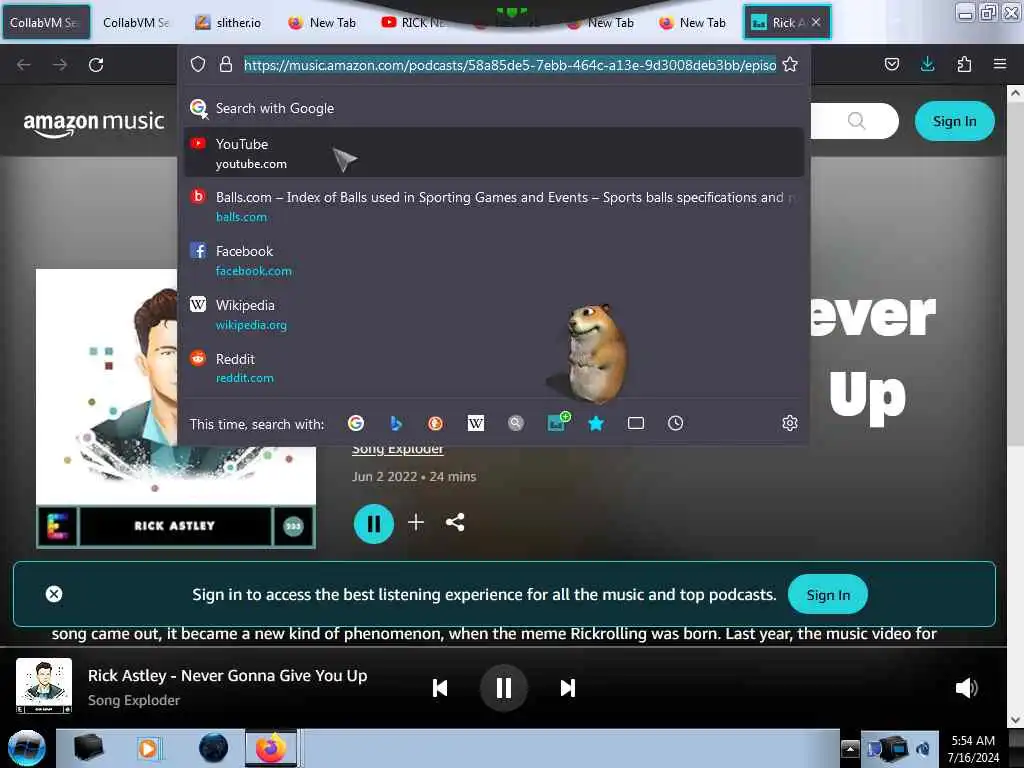Screen dimensions: 1024x768
Task: Reload the page with the refresh icon
Action: coord(96,65)
